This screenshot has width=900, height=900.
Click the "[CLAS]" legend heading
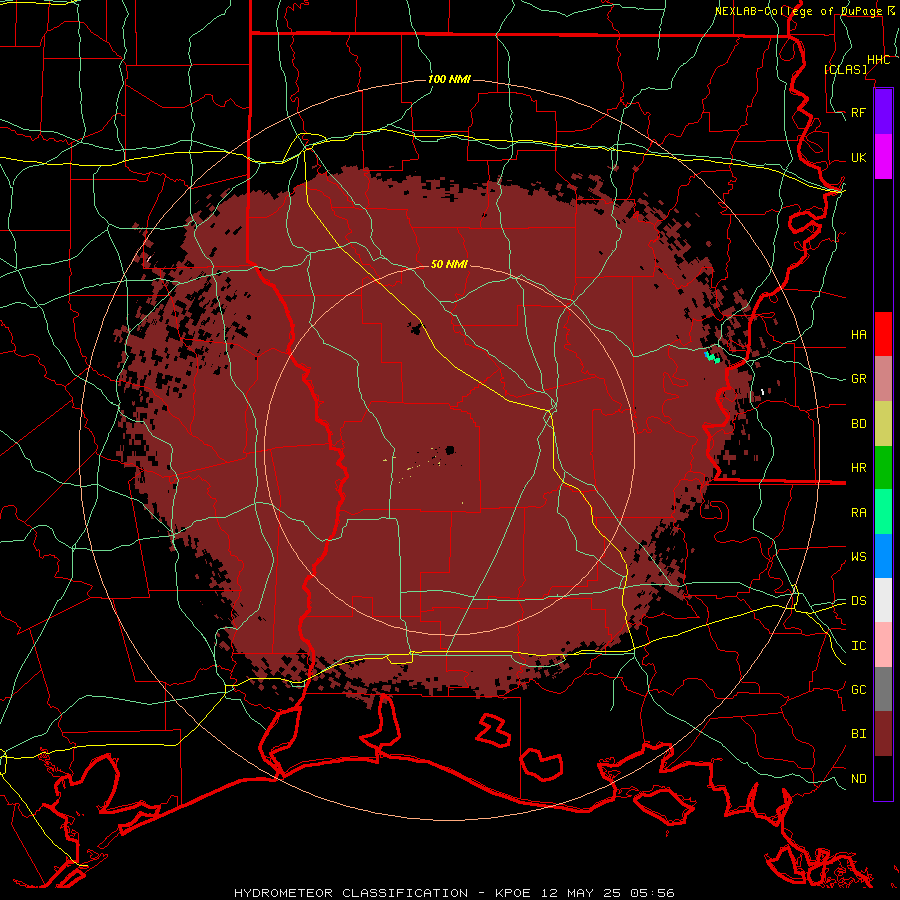[845, 69]
